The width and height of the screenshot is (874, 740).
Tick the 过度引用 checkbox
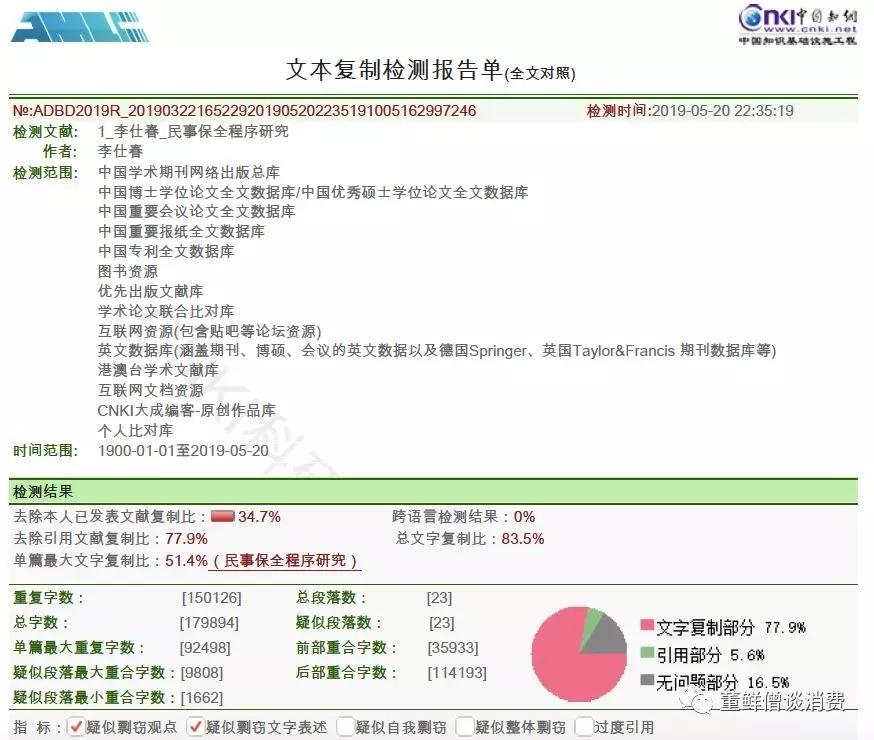(x=583, y=727)
